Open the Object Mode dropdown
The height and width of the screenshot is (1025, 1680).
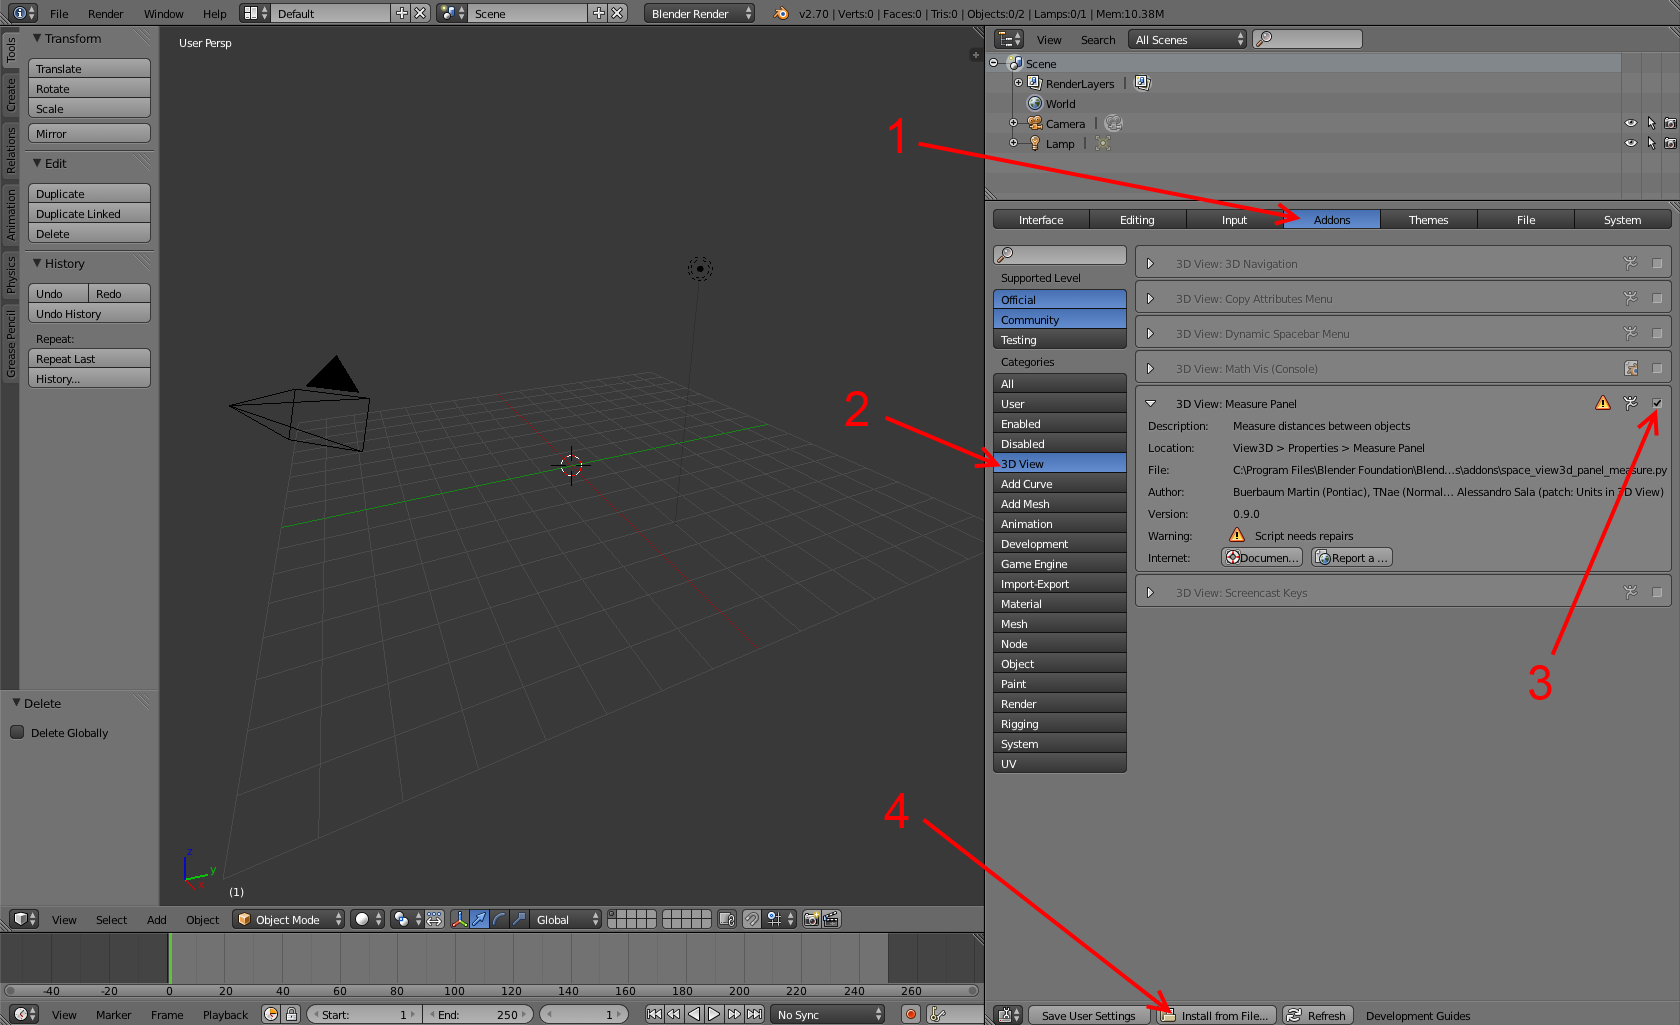click(x=288, y=919)
